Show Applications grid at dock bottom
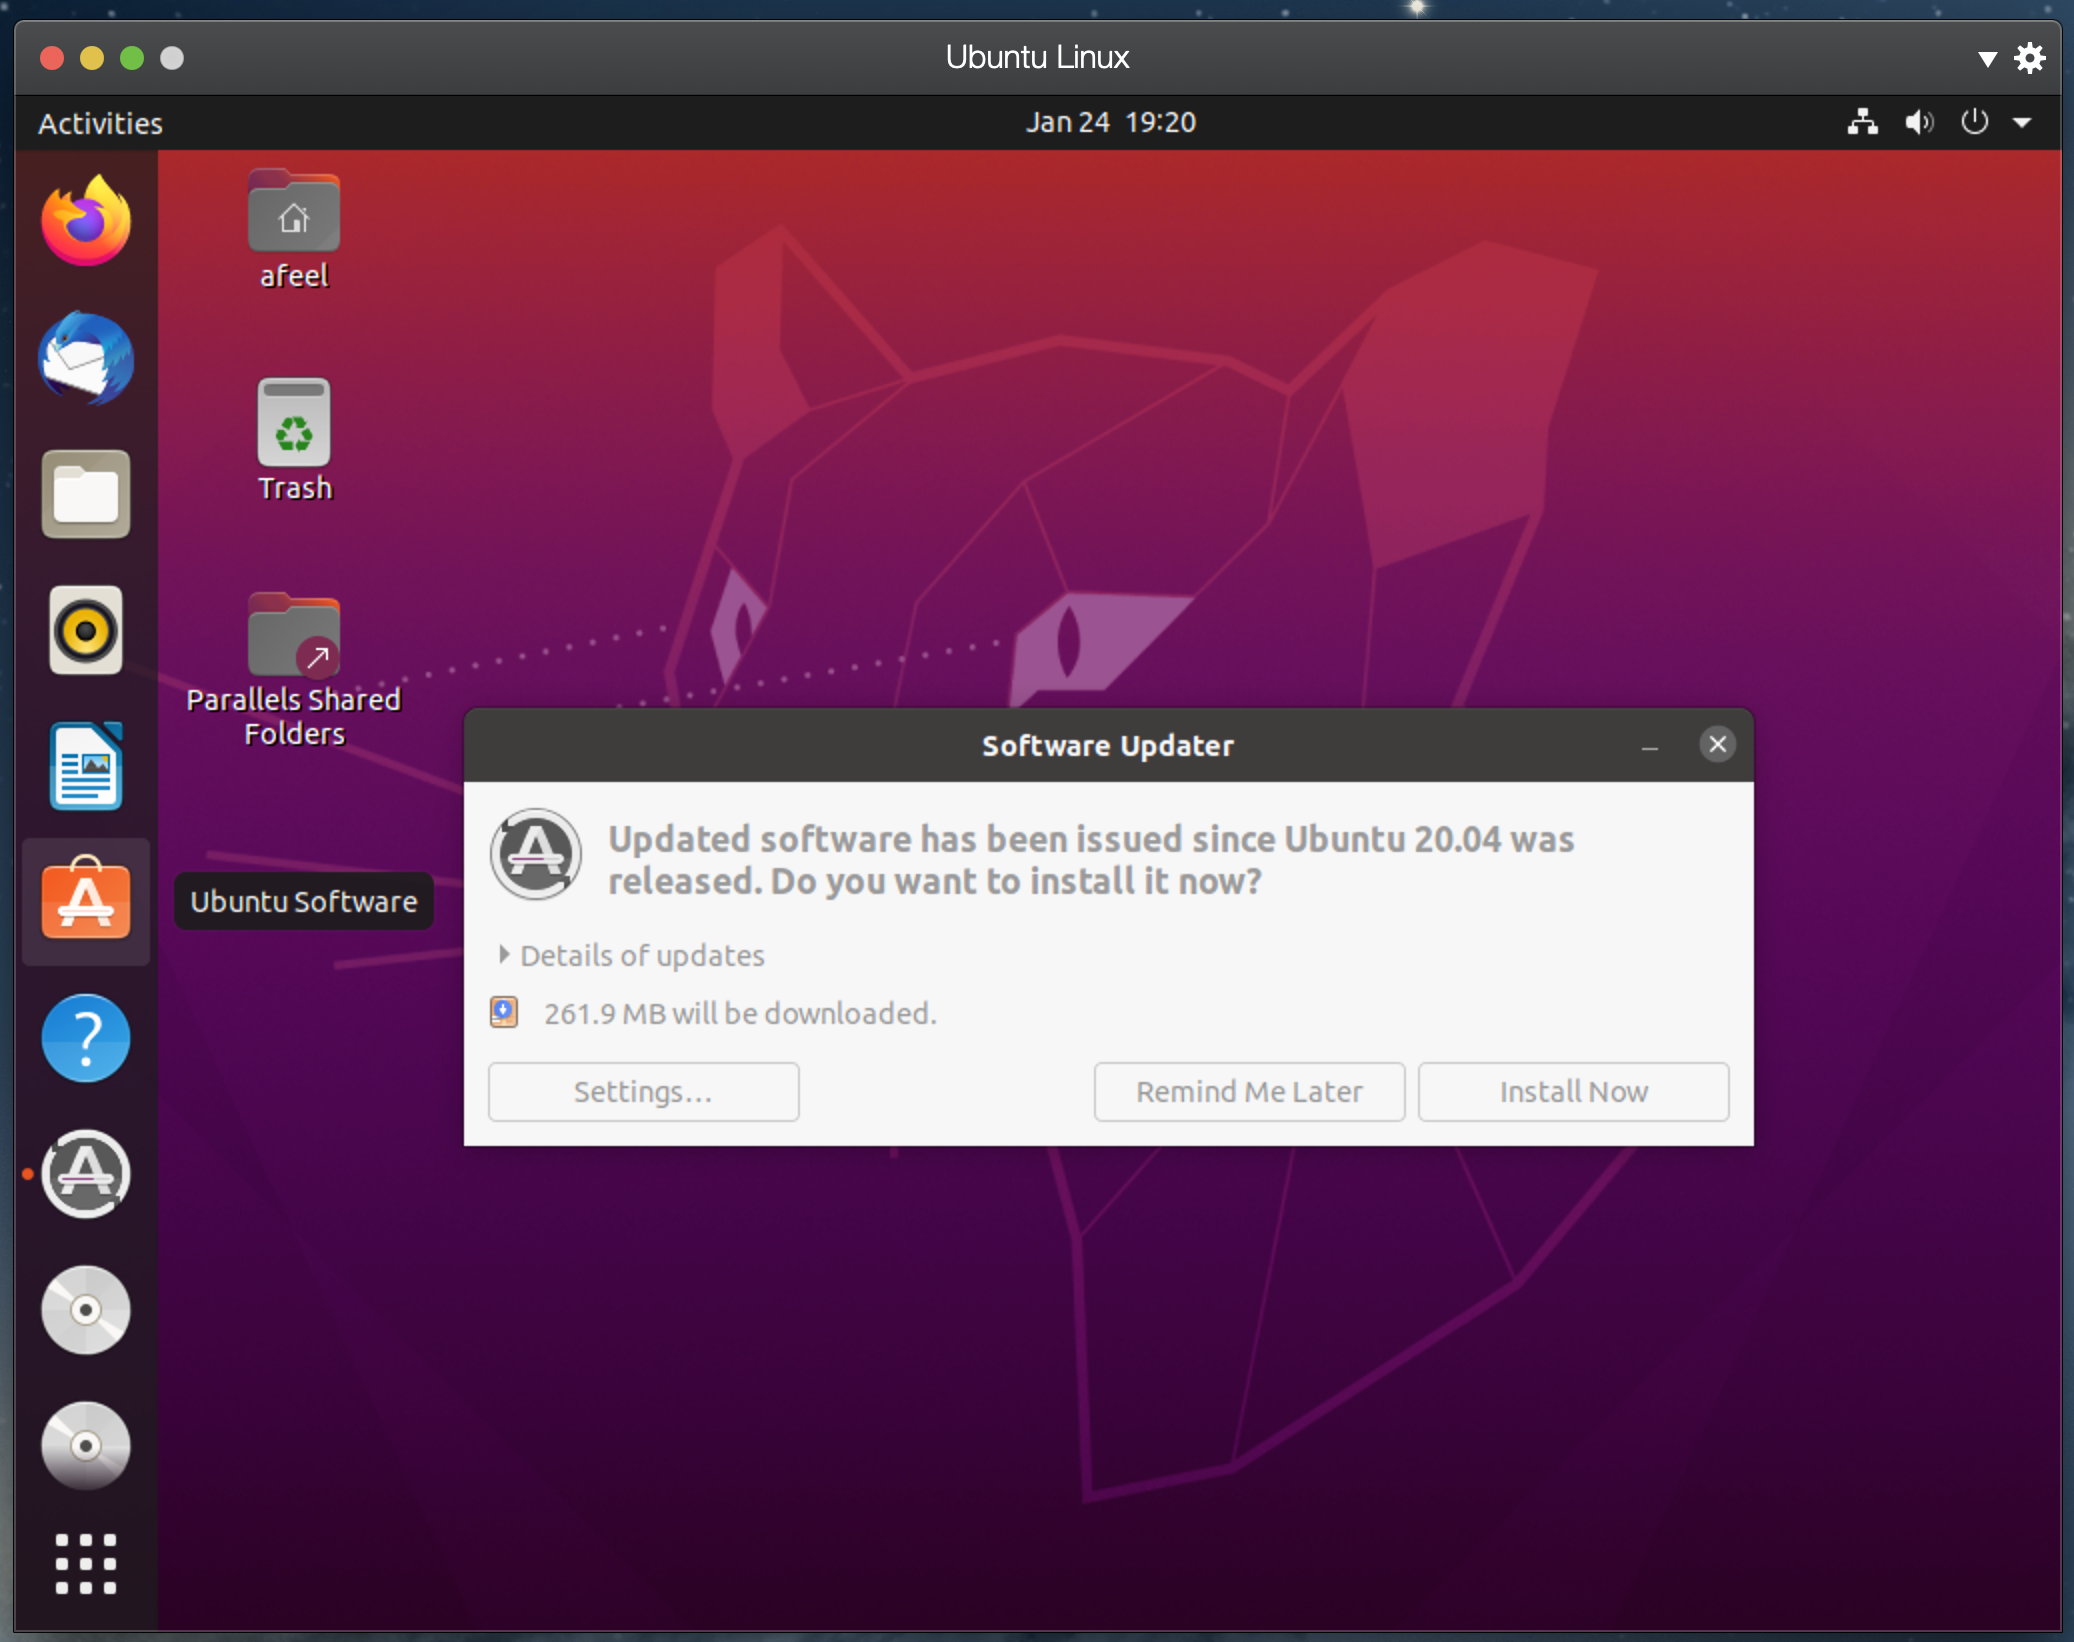 [x=86, y=1563]
